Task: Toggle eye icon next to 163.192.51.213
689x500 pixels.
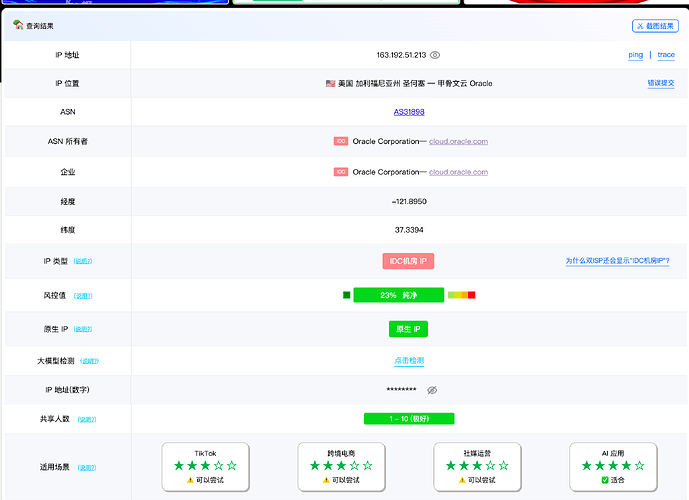Action: 435,55
